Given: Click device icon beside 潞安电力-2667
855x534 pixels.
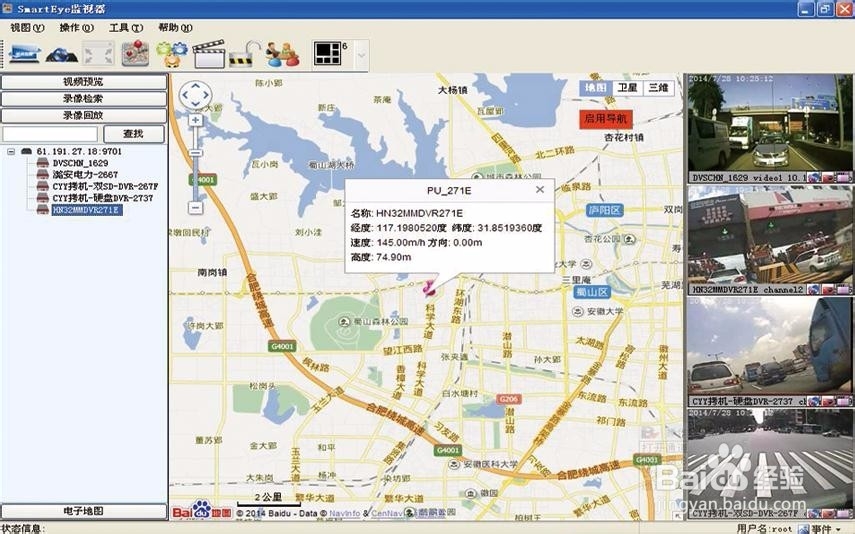Looking at the screenshot, I should [x=43, y=175].
